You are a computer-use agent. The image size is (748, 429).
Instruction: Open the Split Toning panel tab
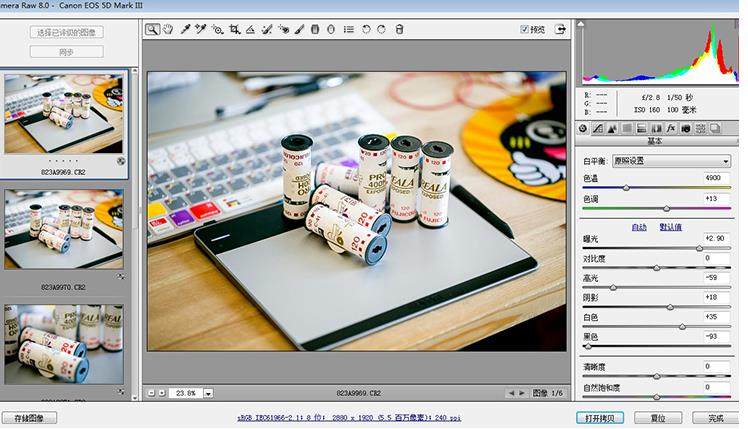pos(642,128)
